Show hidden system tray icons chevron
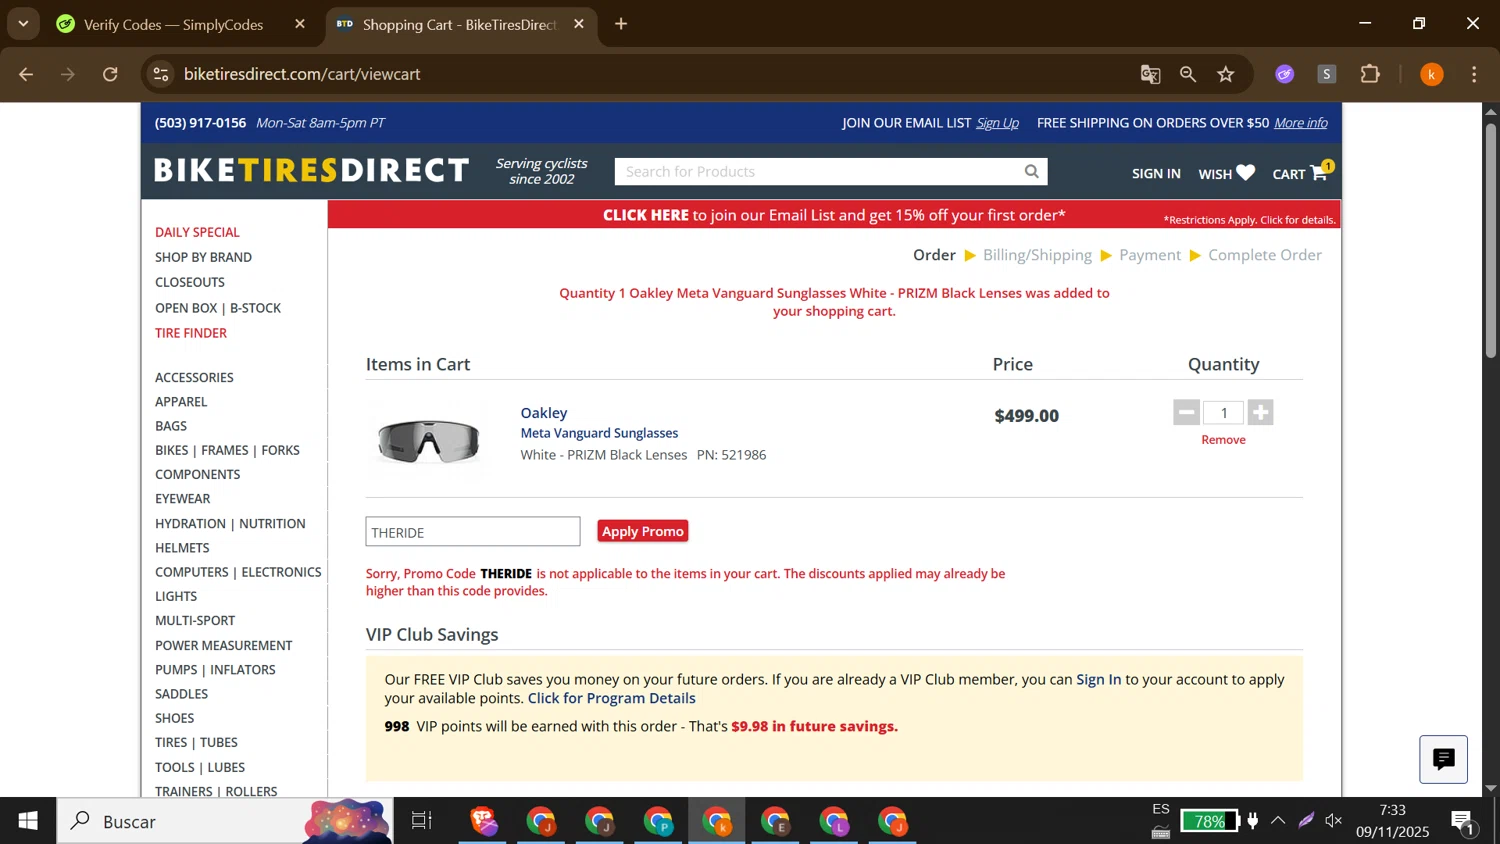Screen dimensions: 1500x844 1278,821
